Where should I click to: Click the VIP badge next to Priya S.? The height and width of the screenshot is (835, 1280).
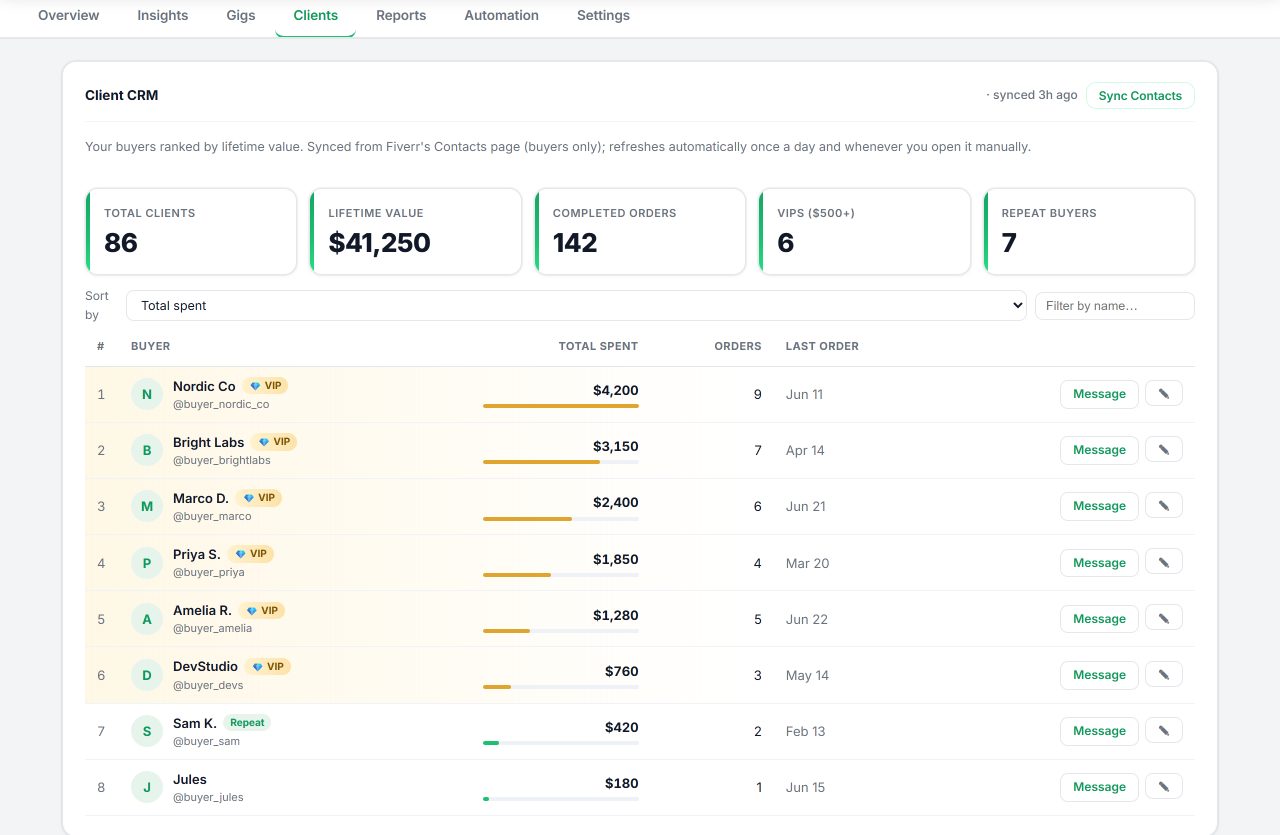(x=251, y=553)
